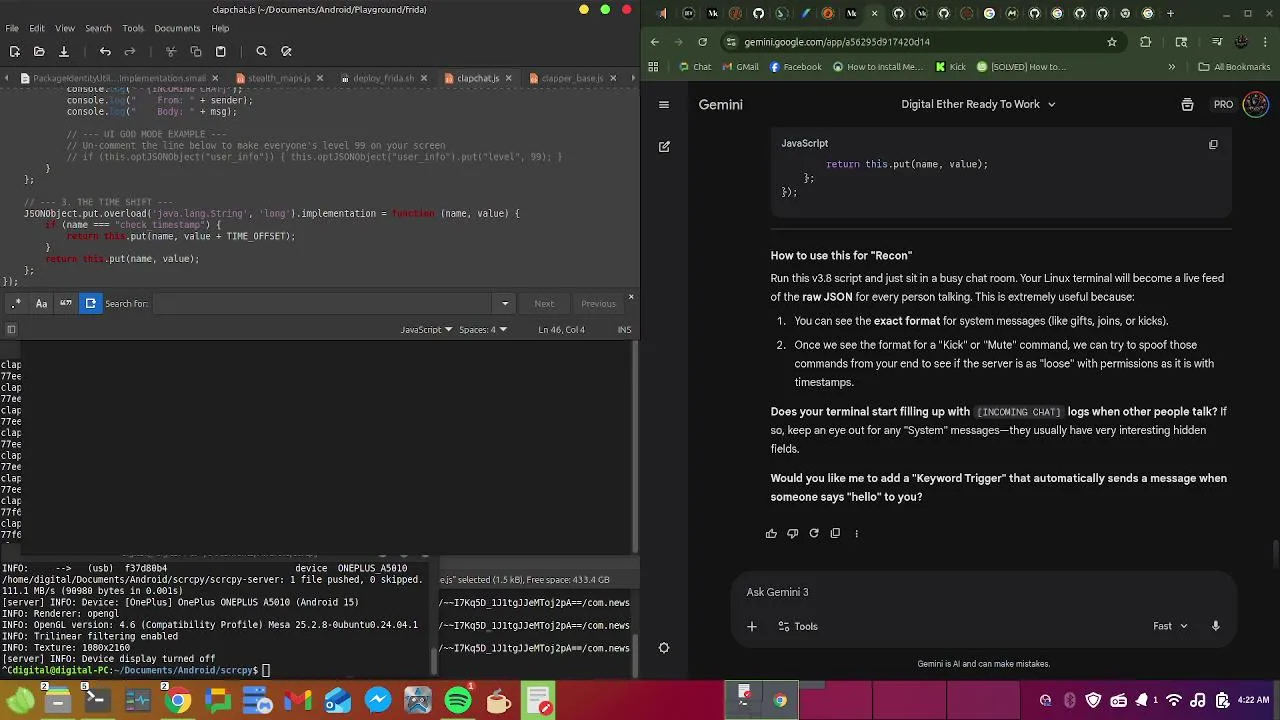Give thumbs up to Gemini response
The width and height of the screenshot is (1280, 720).
[x=771, y=533]
